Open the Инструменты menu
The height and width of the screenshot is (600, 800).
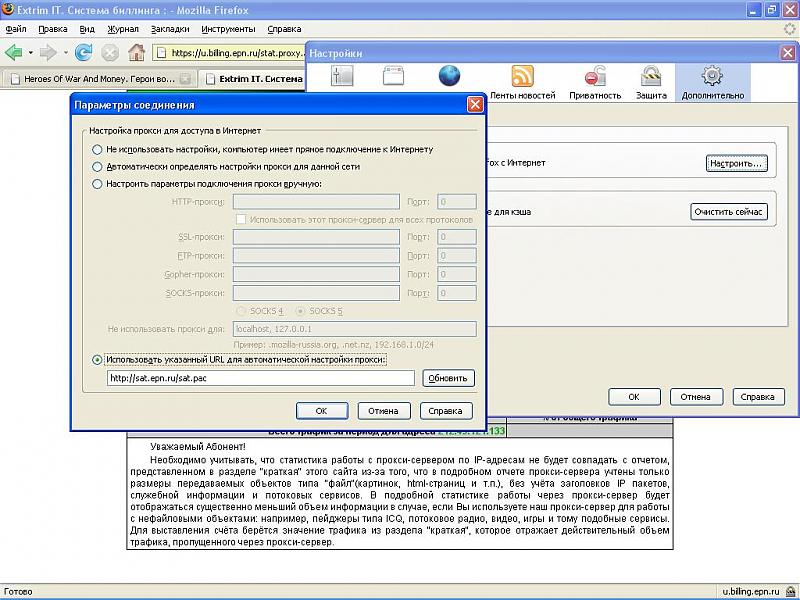229,29
